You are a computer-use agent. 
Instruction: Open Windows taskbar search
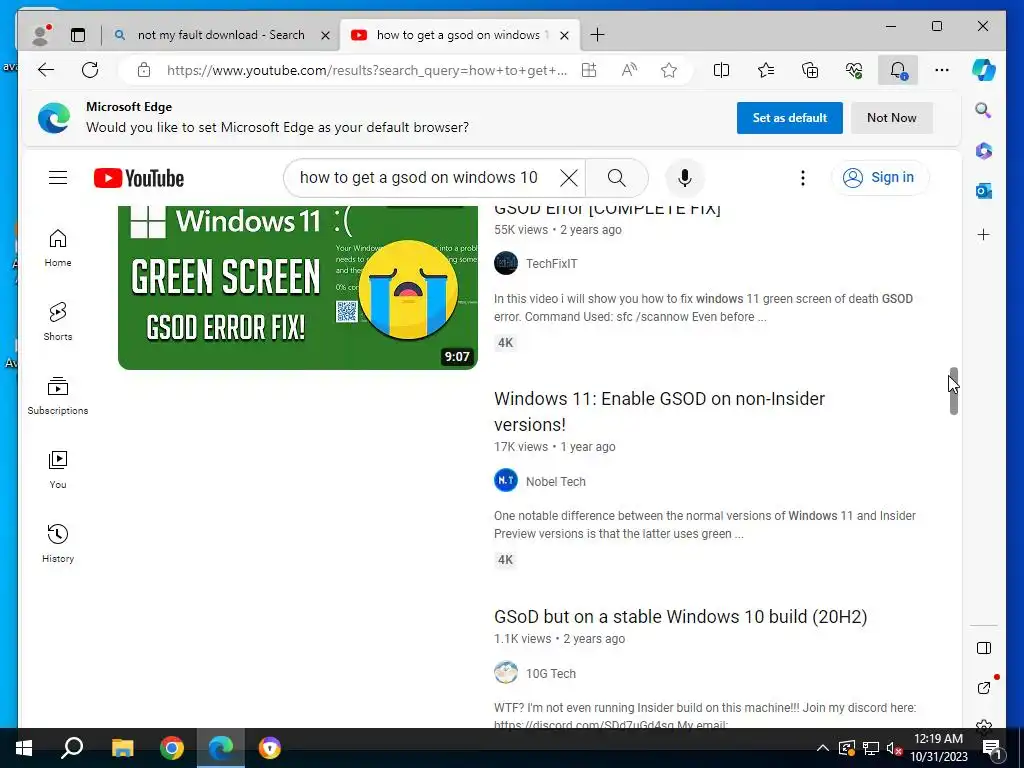(x=72, y=748)
